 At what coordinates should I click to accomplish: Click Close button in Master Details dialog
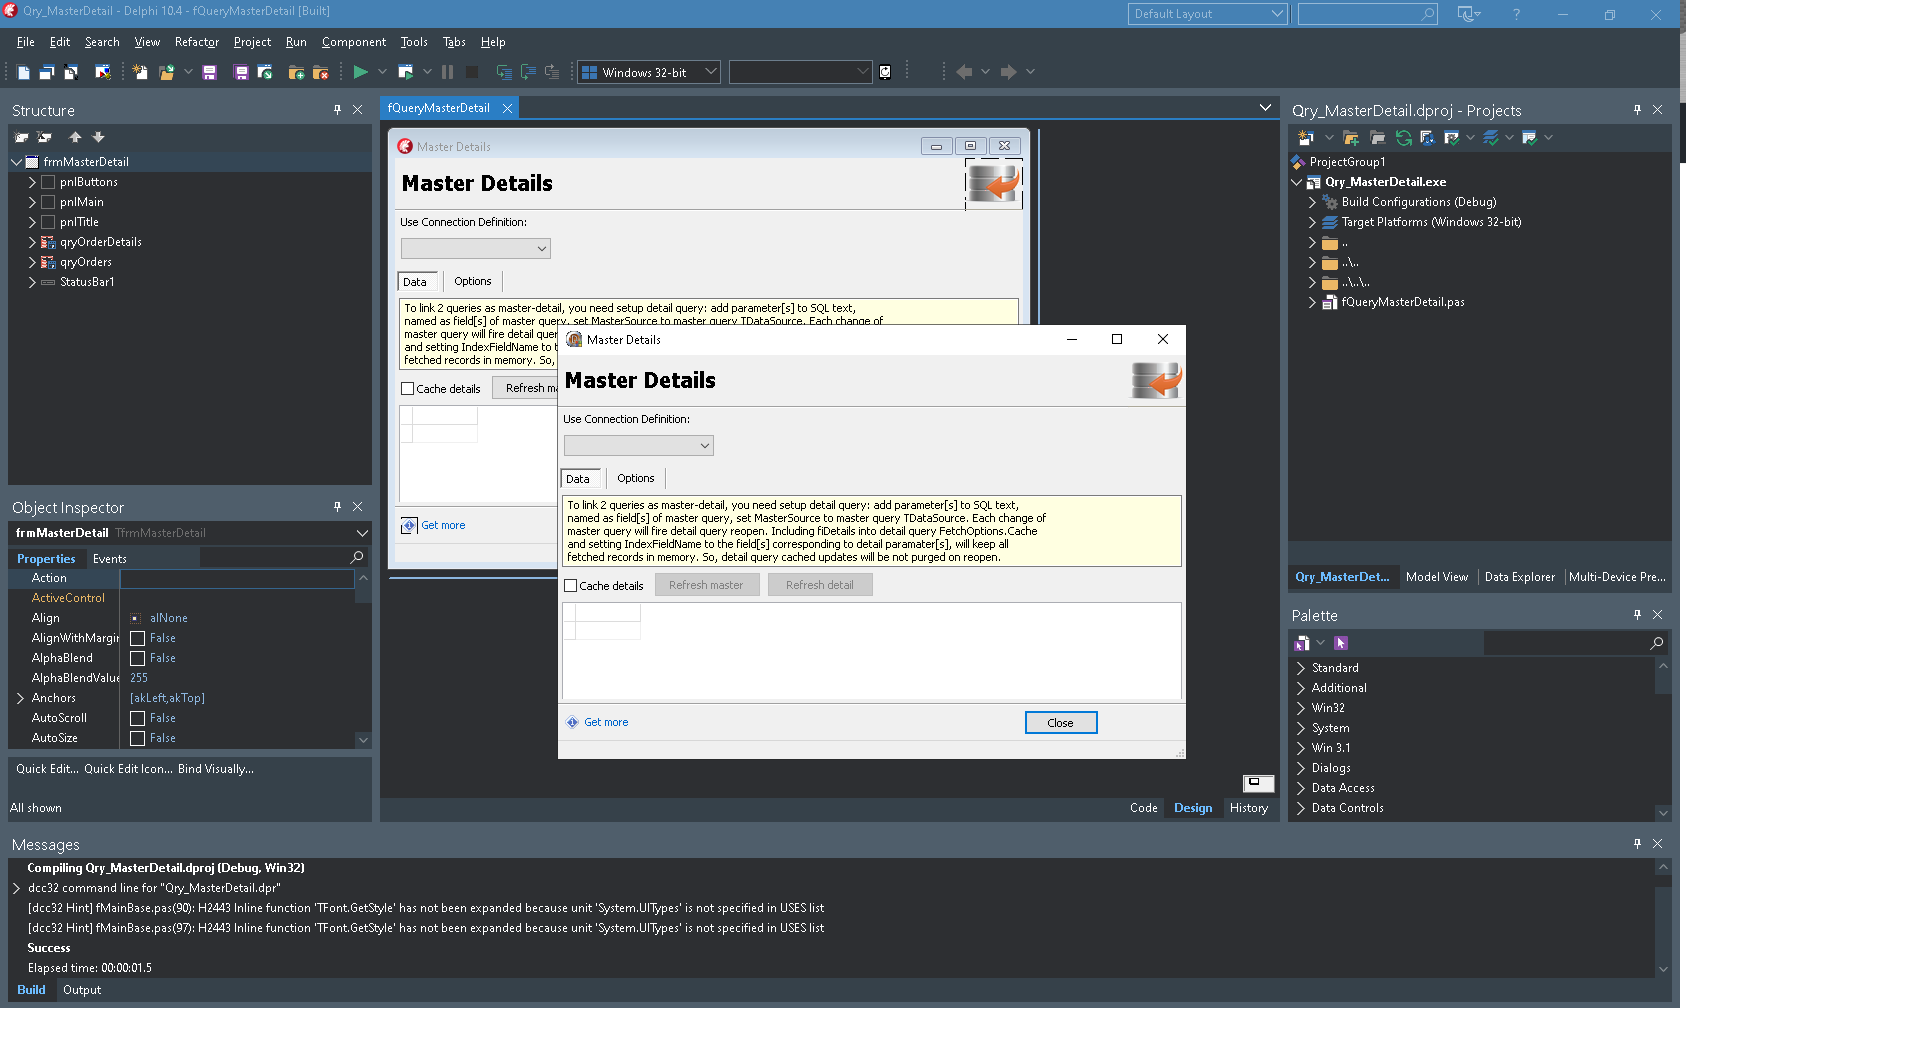[1061, 723]
